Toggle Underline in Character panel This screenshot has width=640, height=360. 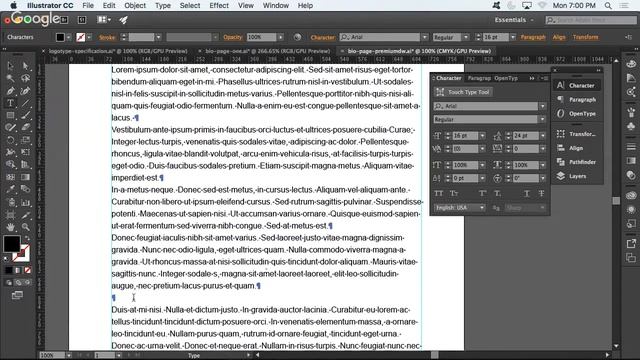tap(527, 193)
